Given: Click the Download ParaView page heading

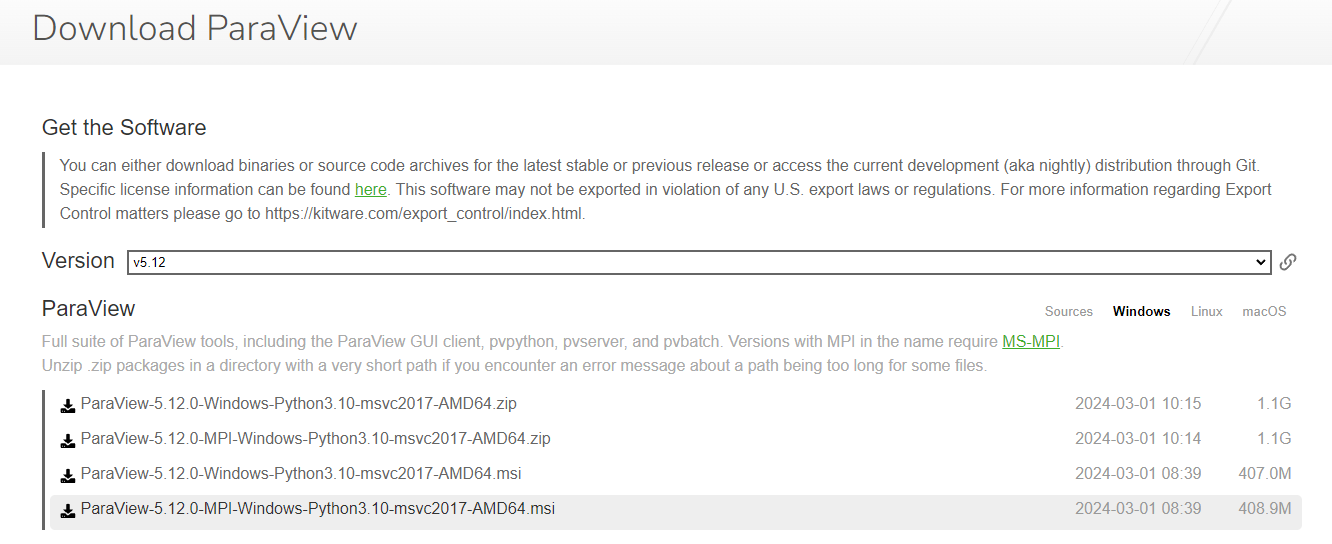Looking at the screenshot, I should 194,28.
